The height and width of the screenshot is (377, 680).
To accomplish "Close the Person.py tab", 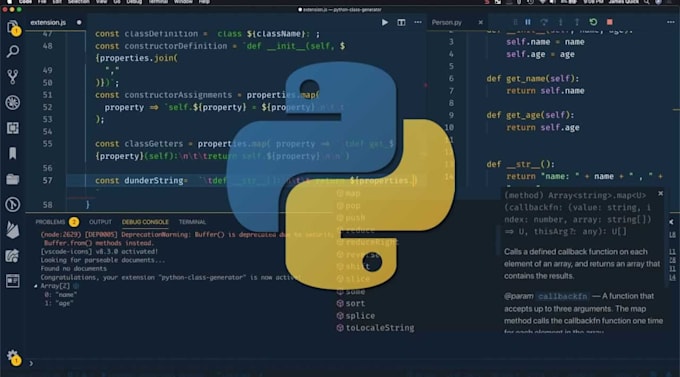I will click(480, 22).
